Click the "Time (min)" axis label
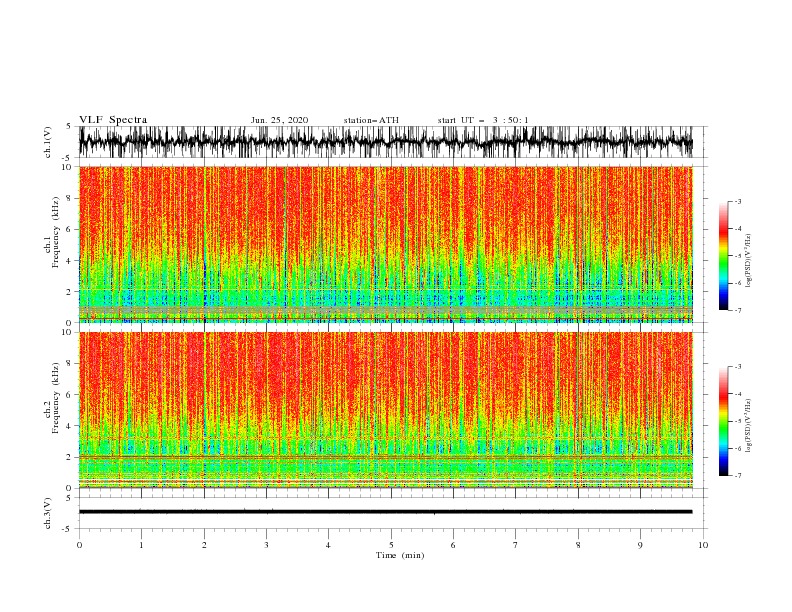The width and height of the screenshot is (792, 612). click(400, 555)
